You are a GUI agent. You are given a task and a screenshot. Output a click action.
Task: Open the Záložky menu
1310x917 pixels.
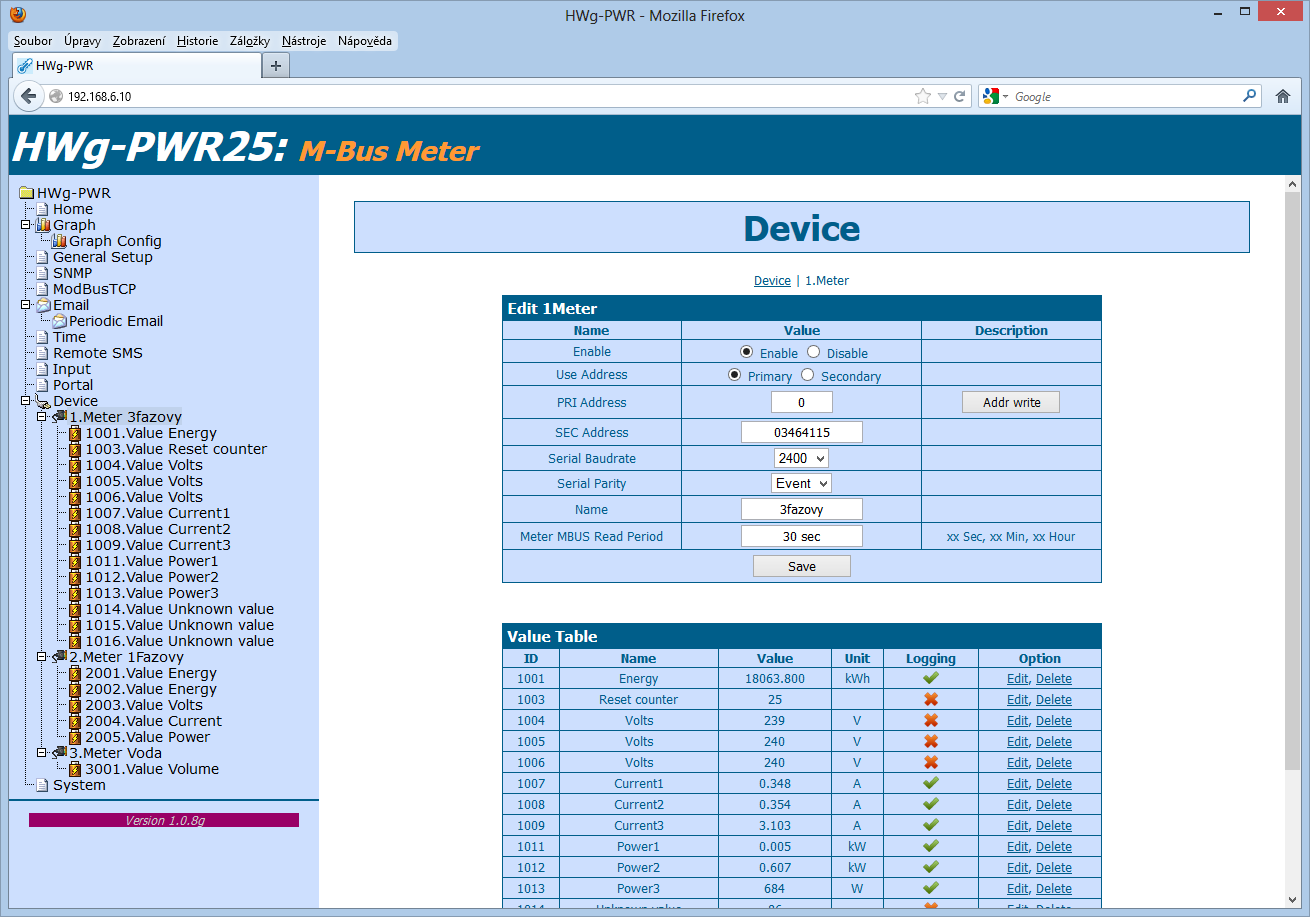point(250,41)
